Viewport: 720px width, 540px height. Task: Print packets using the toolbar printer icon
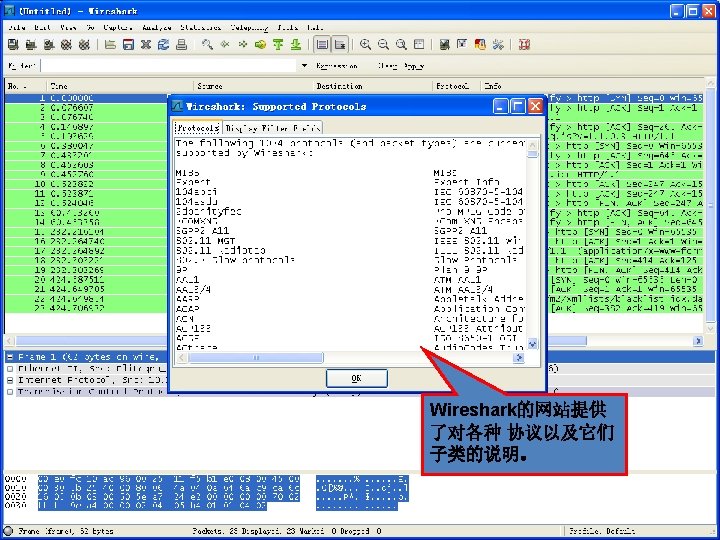pyautogui.click(x=181, y=45)
